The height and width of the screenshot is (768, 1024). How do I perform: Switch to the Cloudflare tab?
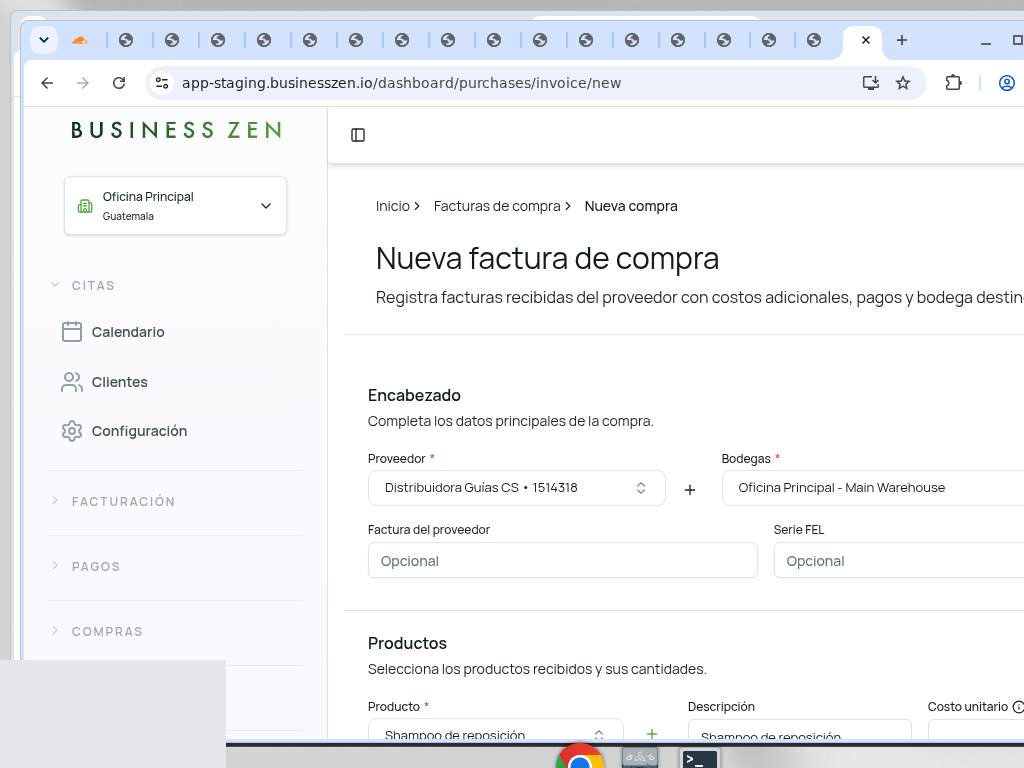(80, 40)
